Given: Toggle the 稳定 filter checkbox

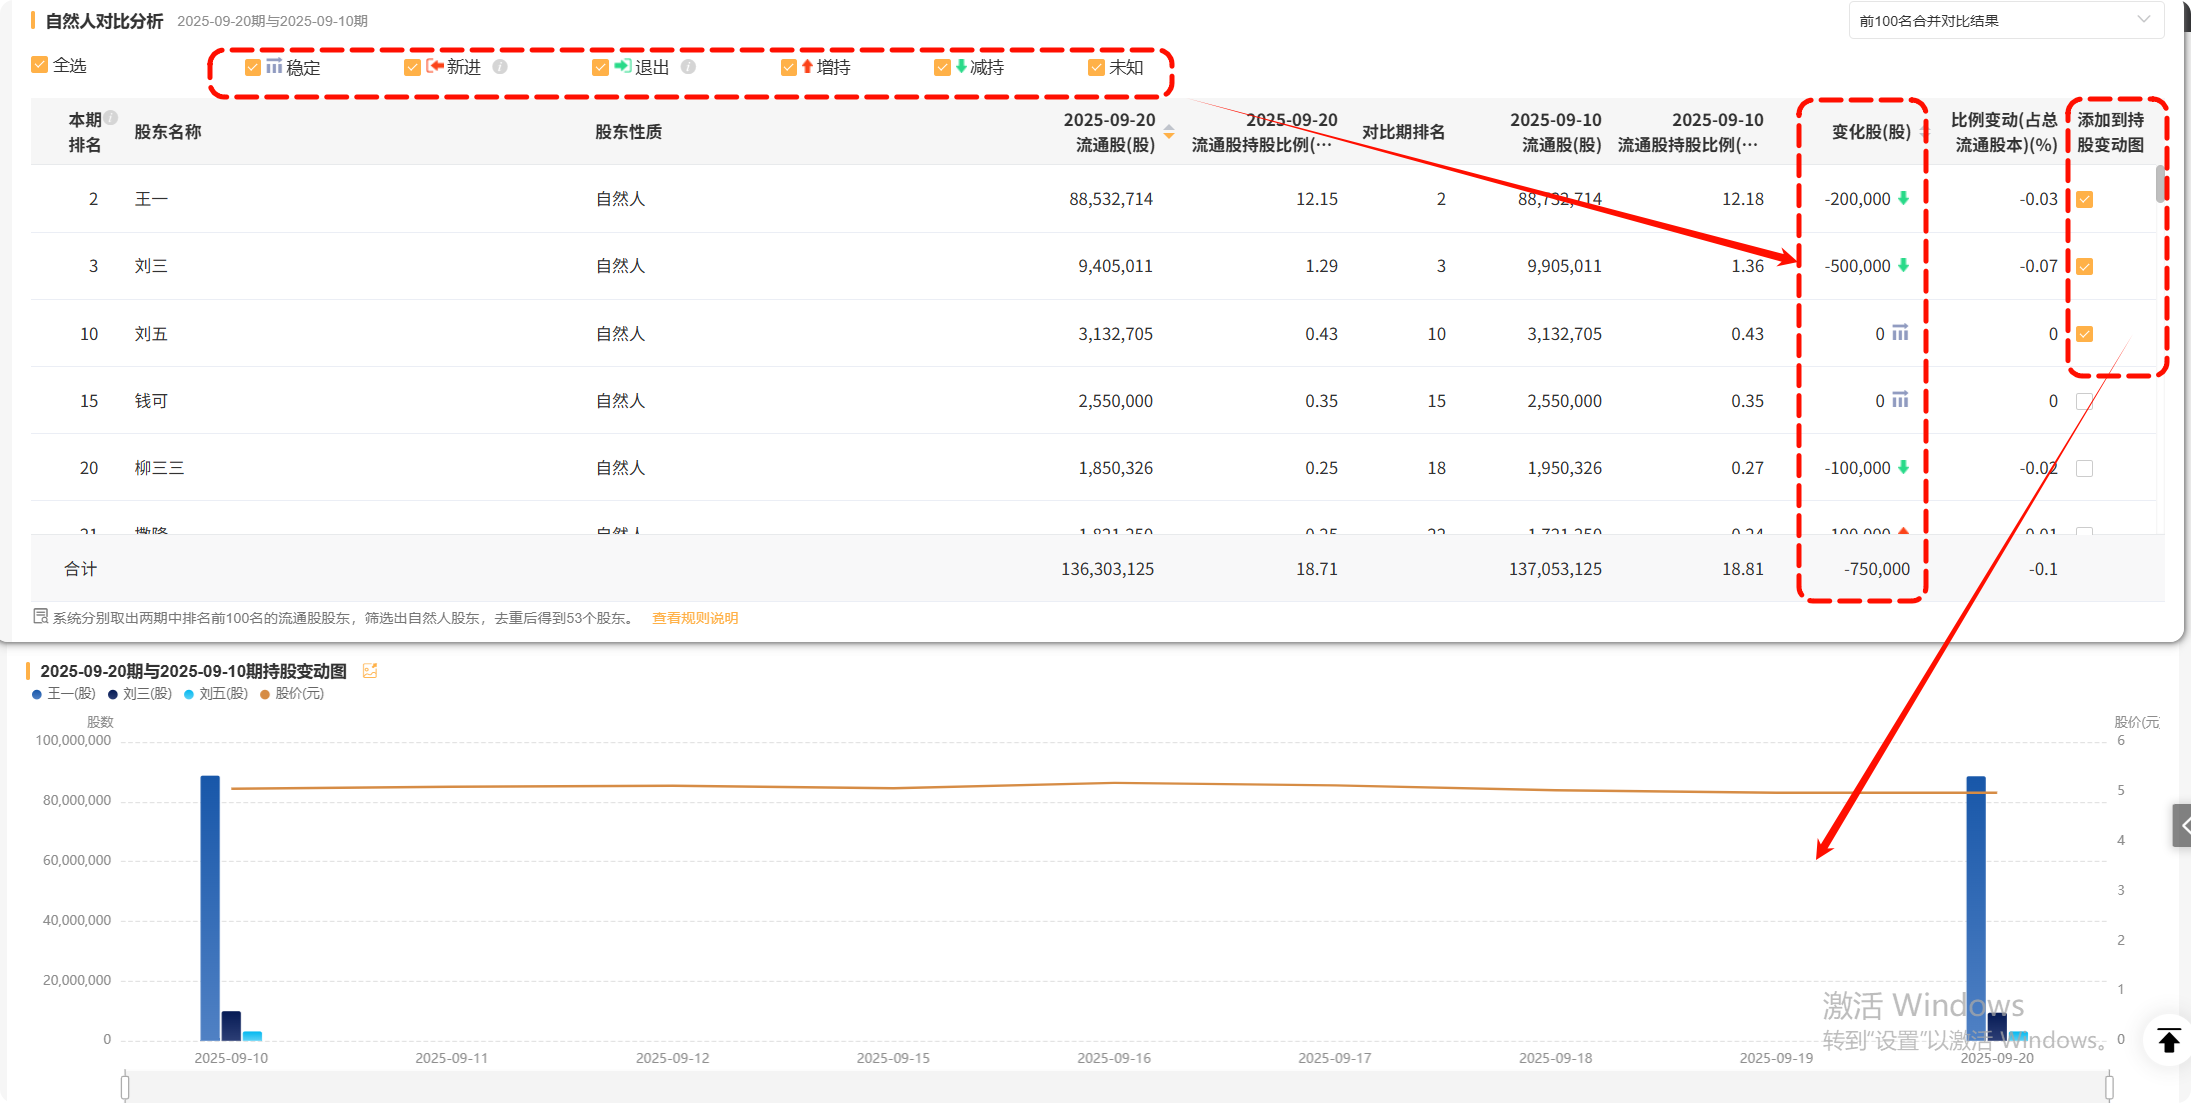Looking at the screenshot, I should pyautogui.click(x=253, y=67).
